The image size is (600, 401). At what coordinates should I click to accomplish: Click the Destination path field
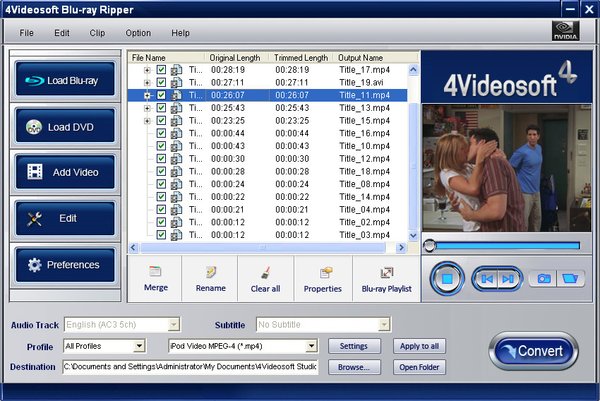[190, 367]
